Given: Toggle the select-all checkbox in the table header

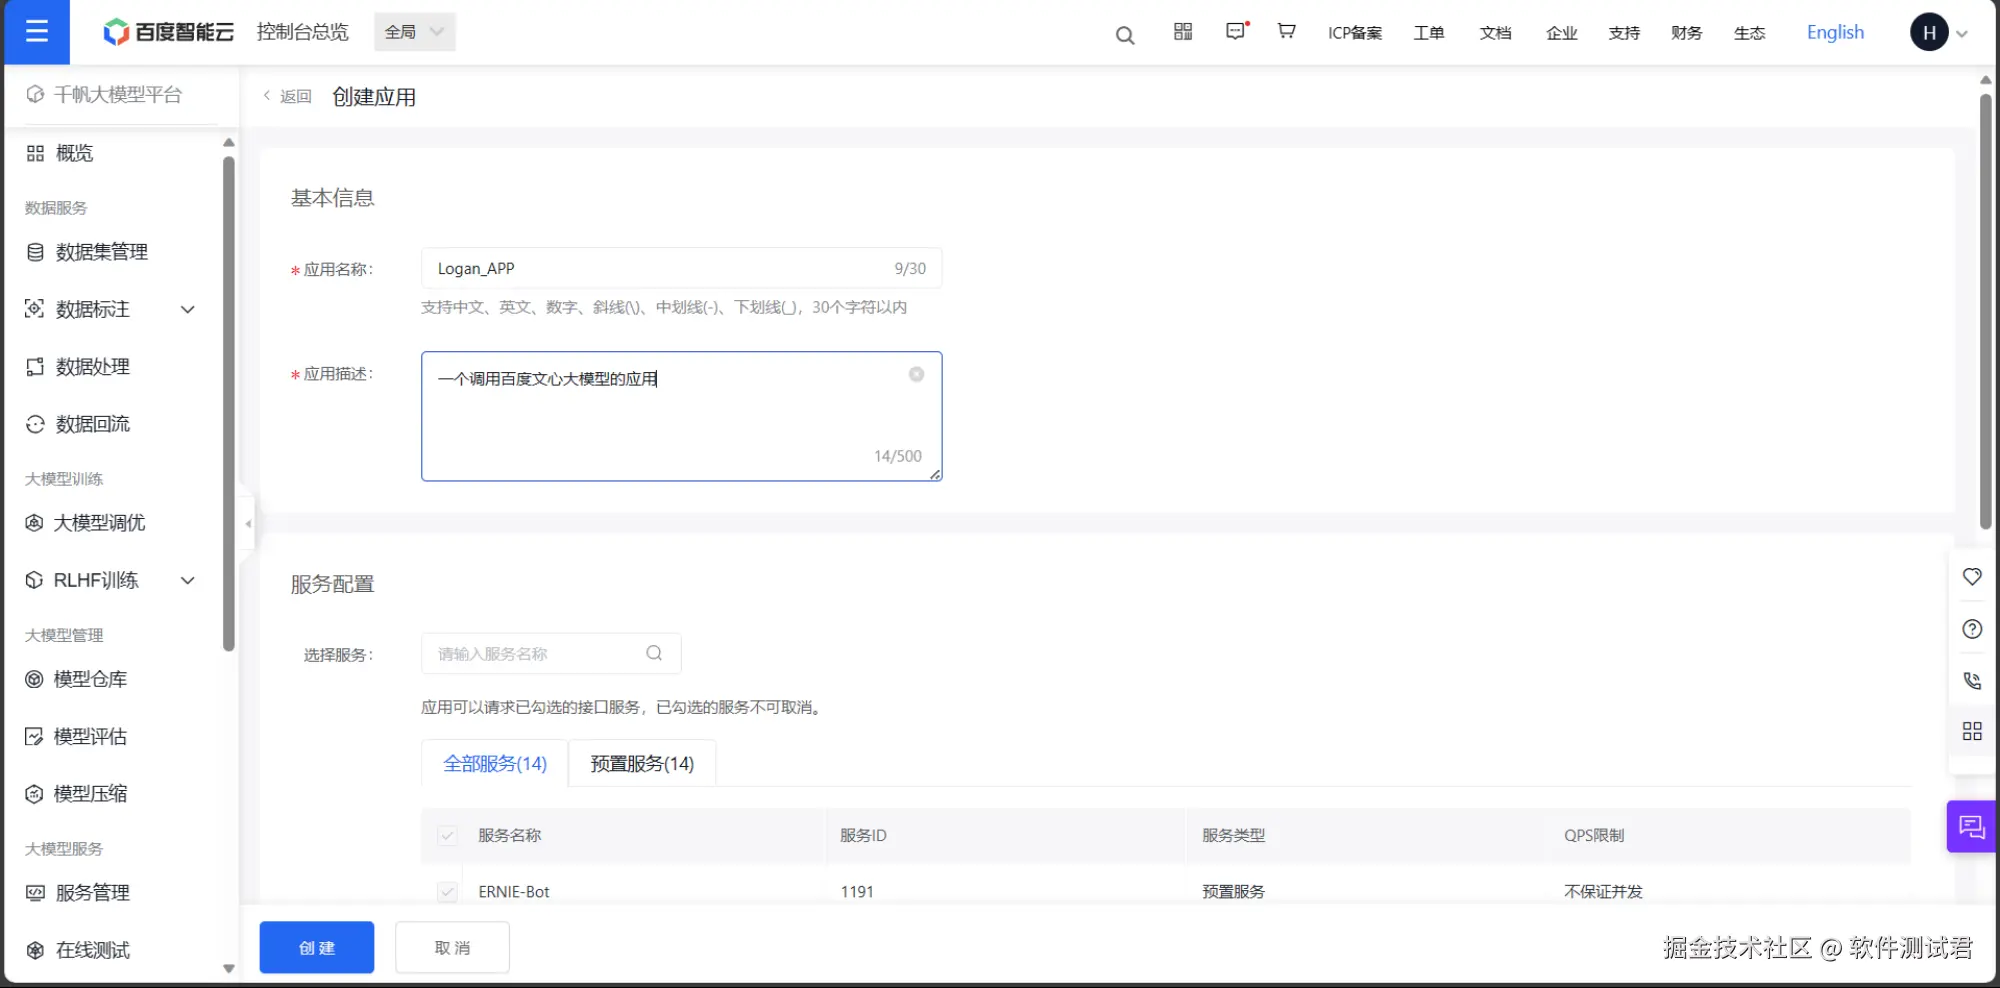Looking at the screenshot, I should (447, 836).
